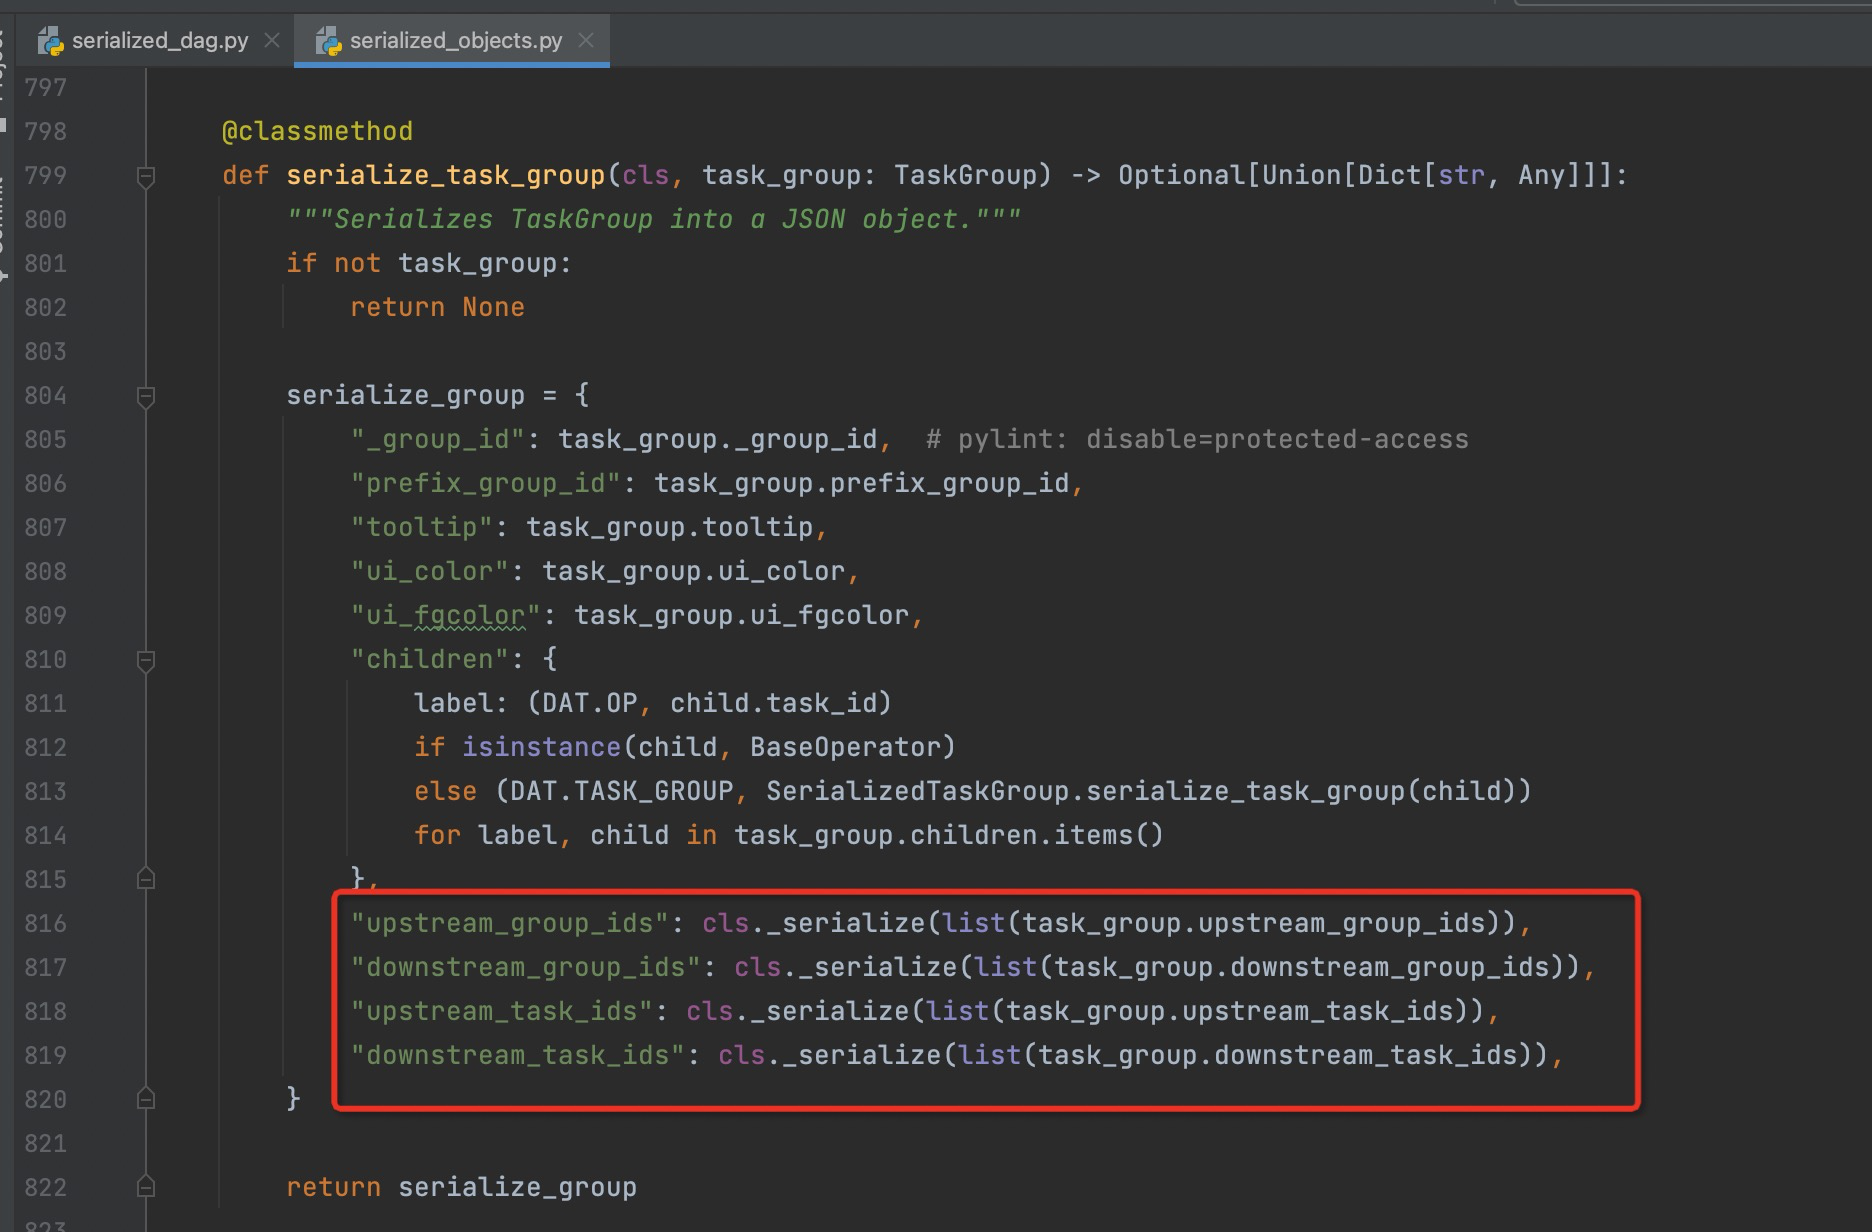This screenshot has height=1232, width=1872.
Task: Click the Python file icon on serialized_objects.py tab
Action: [x=329, y=41]
